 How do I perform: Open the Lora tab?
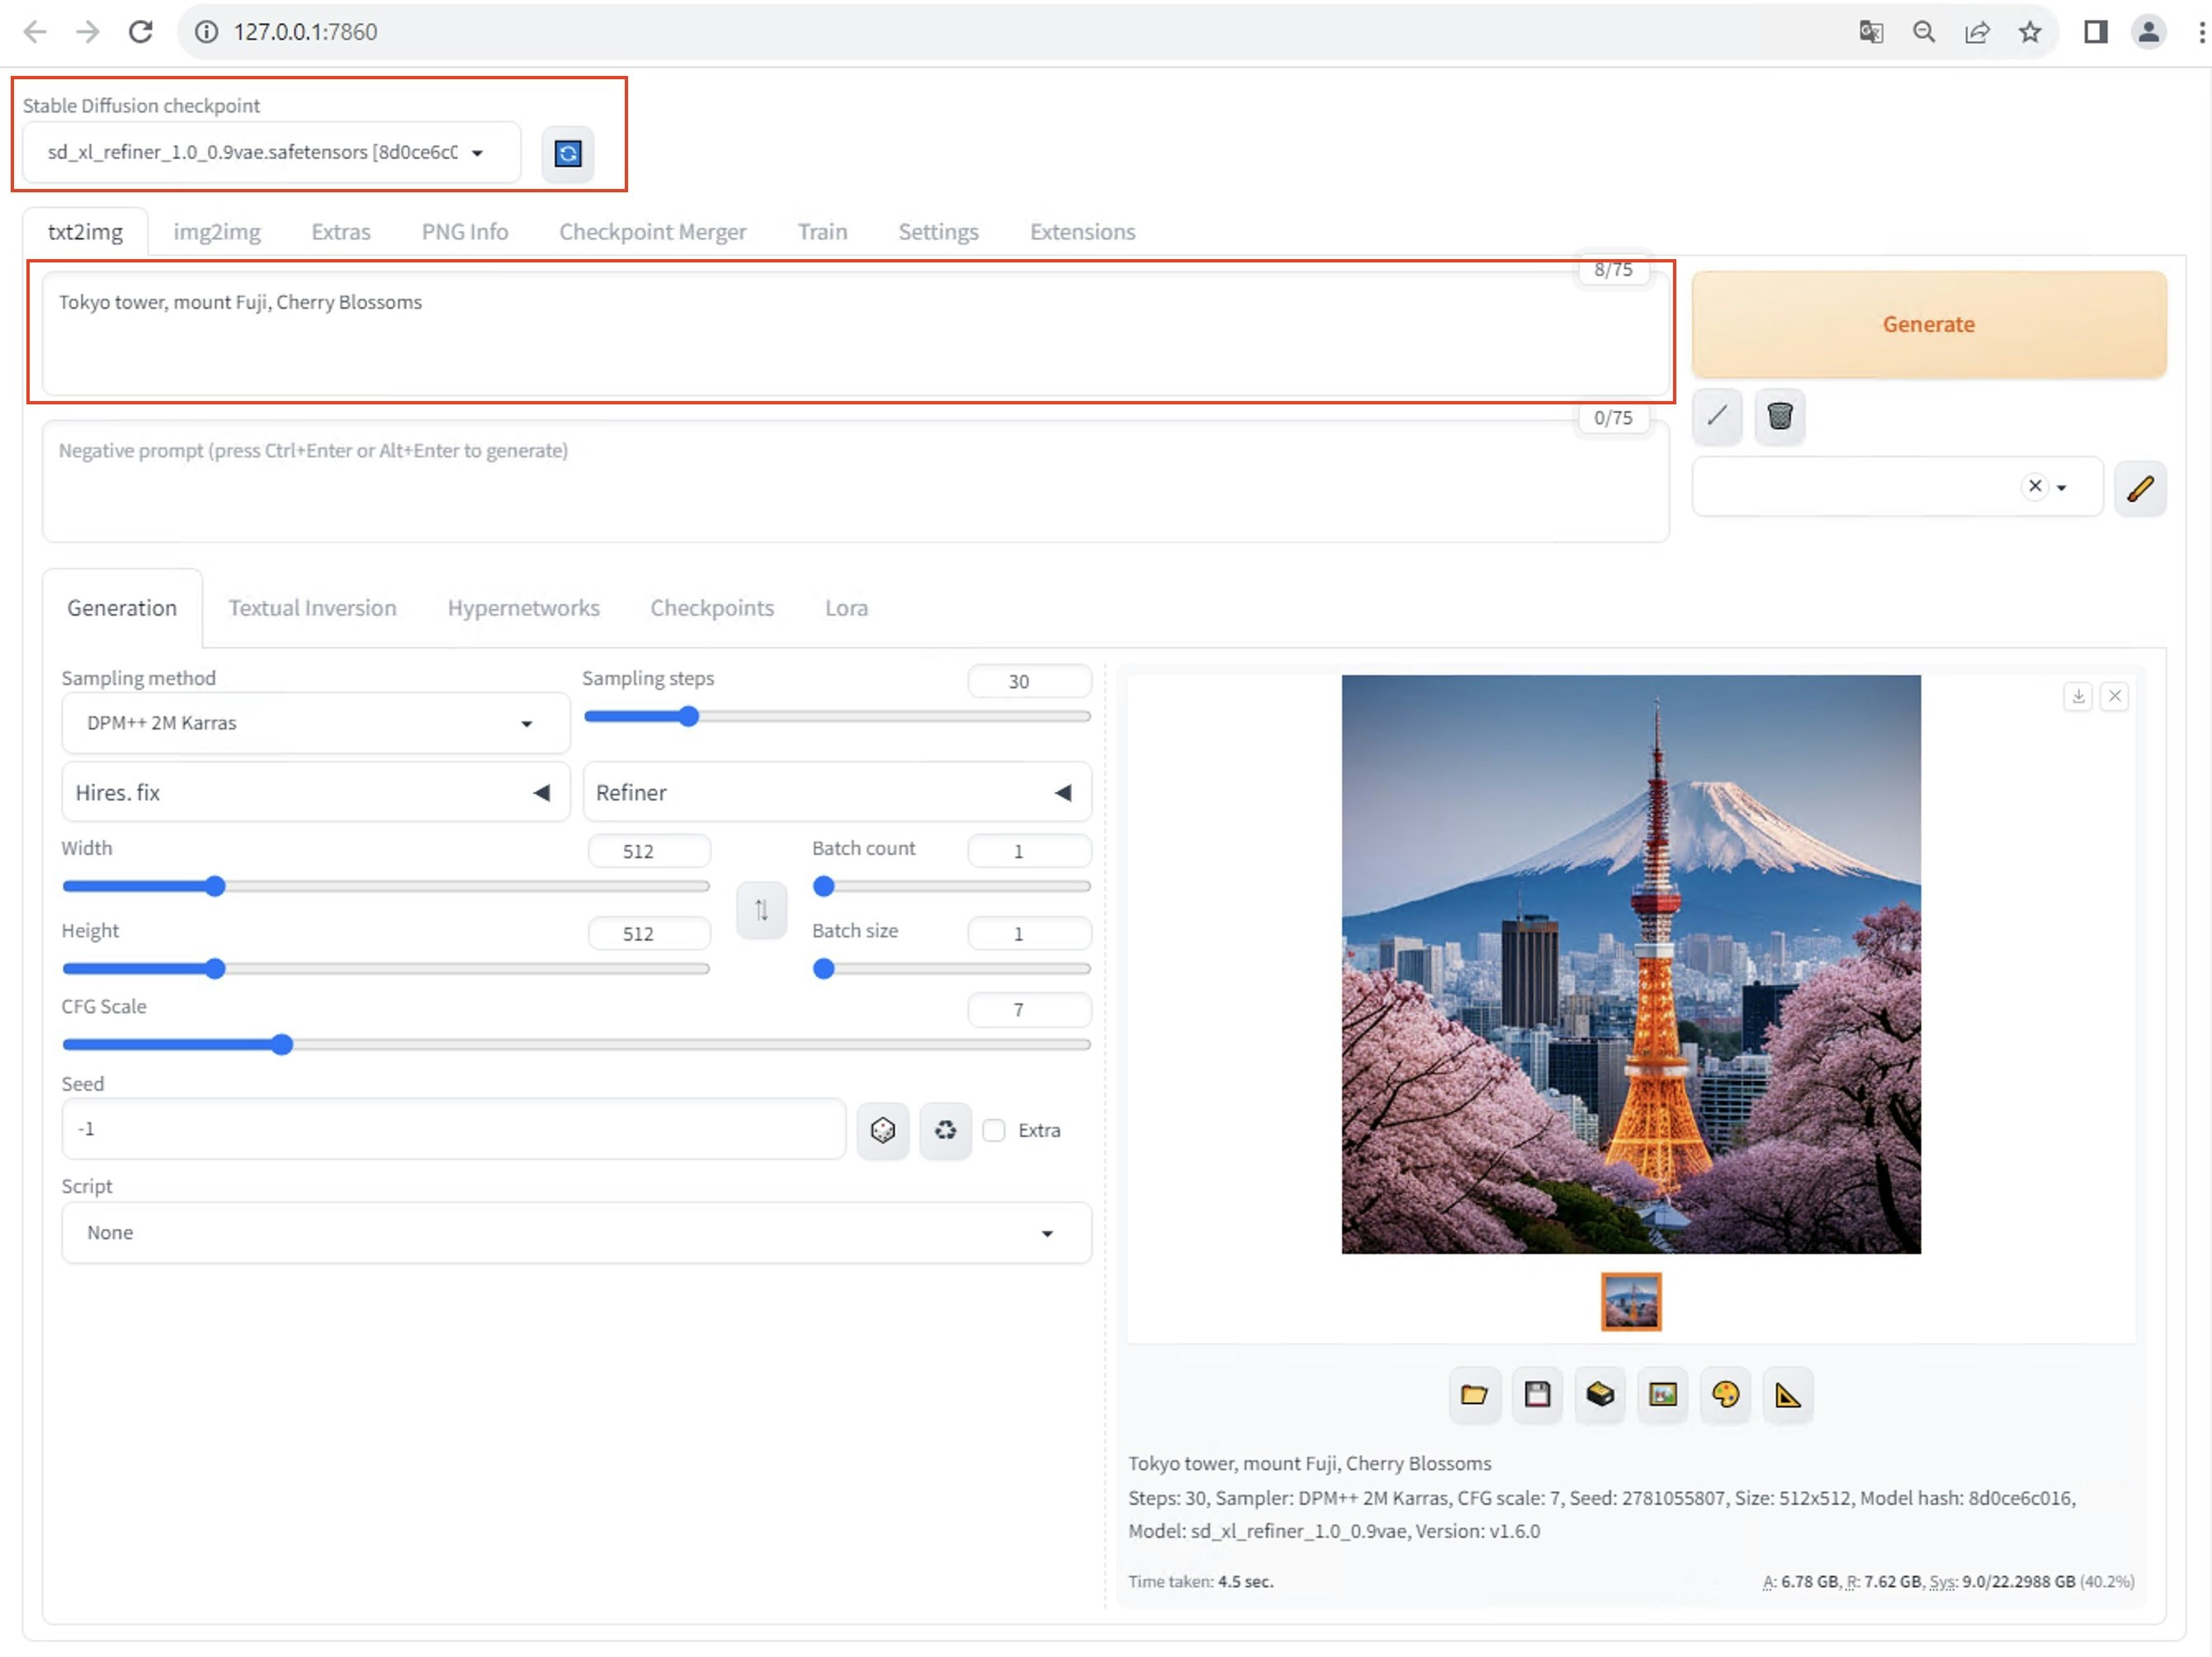(x=846, y=608)
